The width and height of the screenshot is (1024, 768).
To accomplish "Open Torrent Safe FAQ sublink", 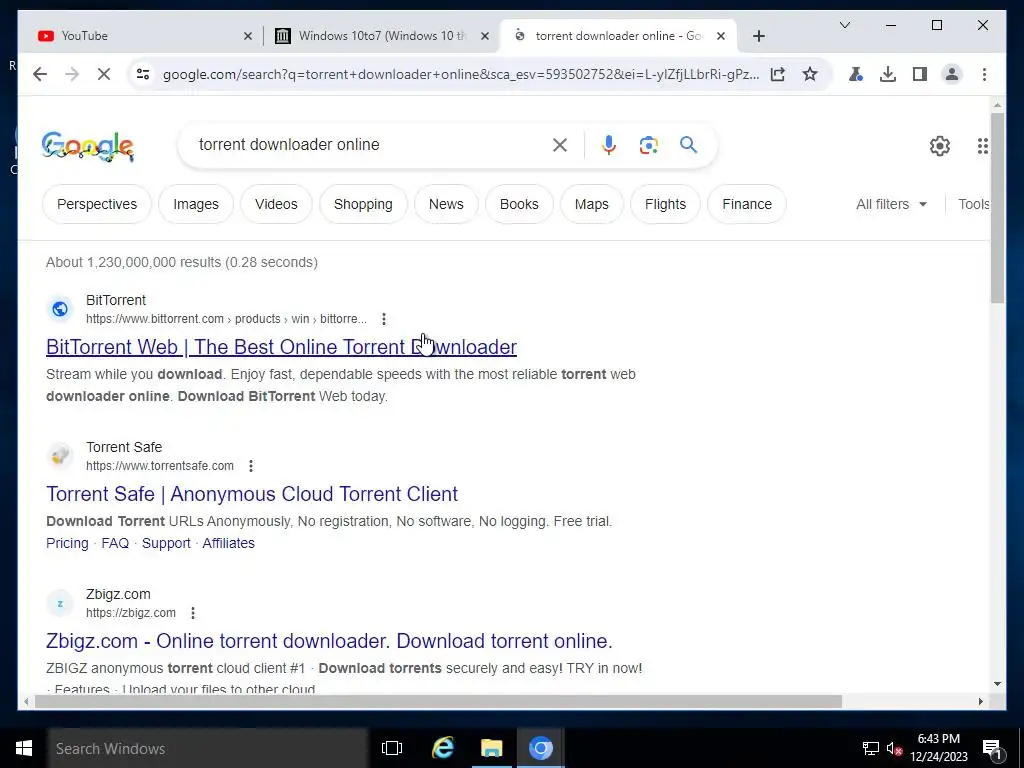I will [115, 543].
